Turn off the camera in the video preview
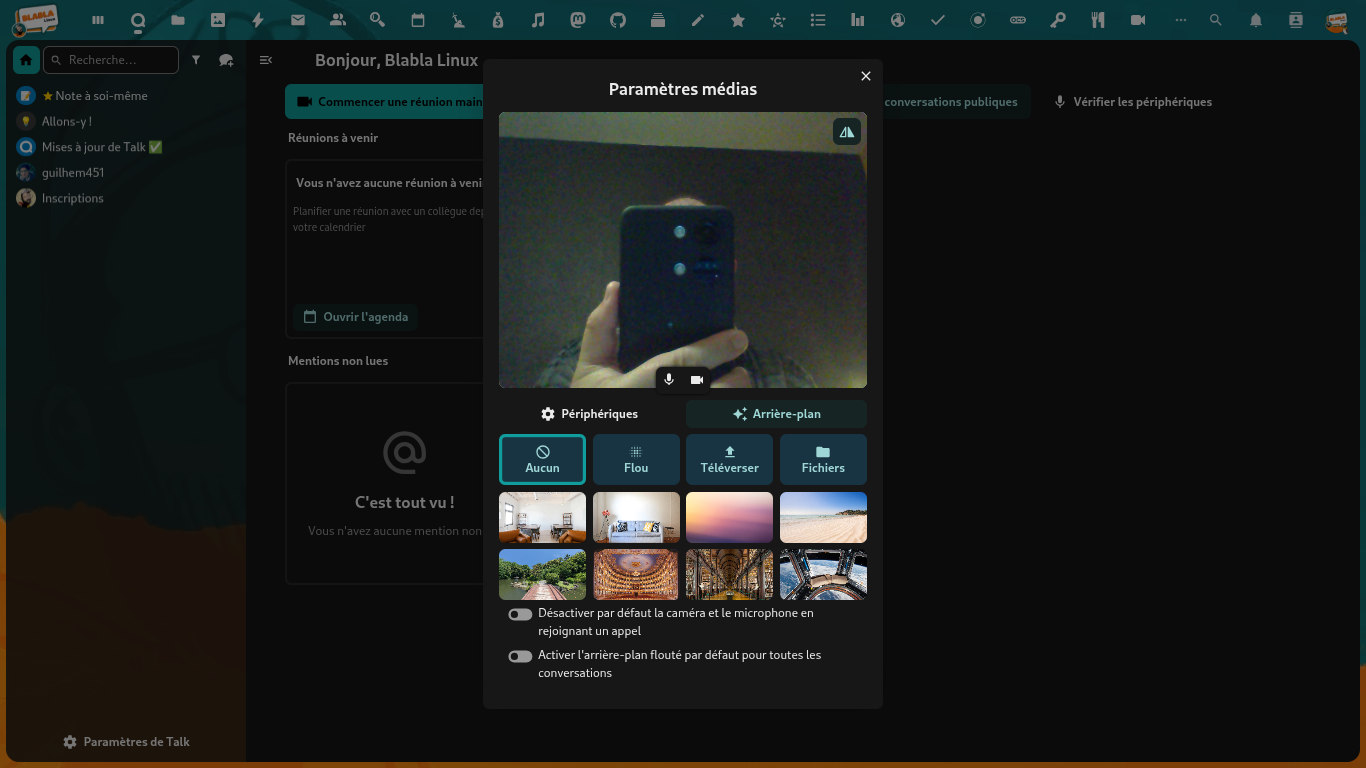This screenshot has width=1366, height=768. click(x=697, y=380)
